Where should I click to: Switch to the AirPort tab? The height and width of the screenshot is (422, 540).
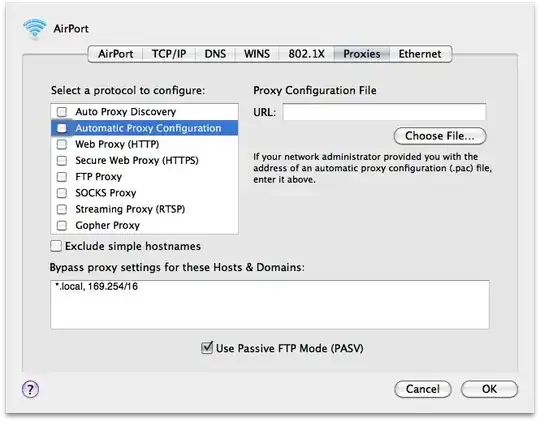pyautogui.click(x=115, y=54)
